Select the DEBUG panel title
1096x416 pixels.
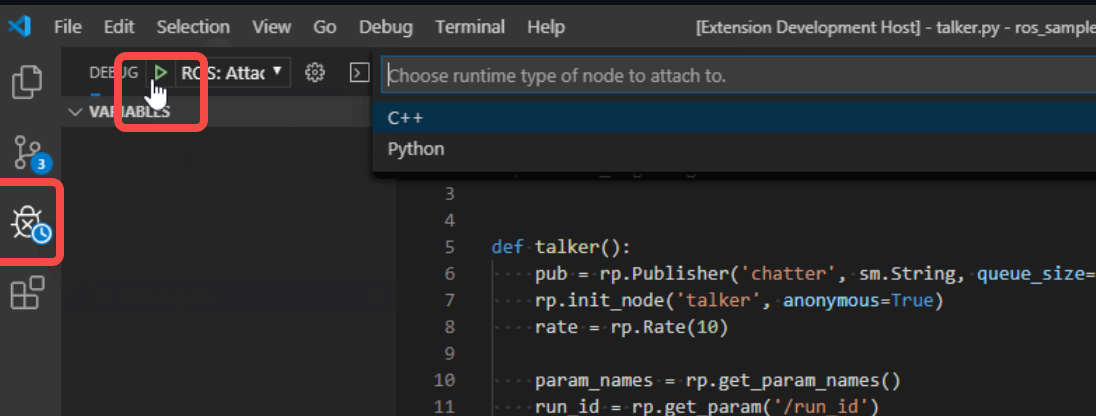click(x=114, y=72)
